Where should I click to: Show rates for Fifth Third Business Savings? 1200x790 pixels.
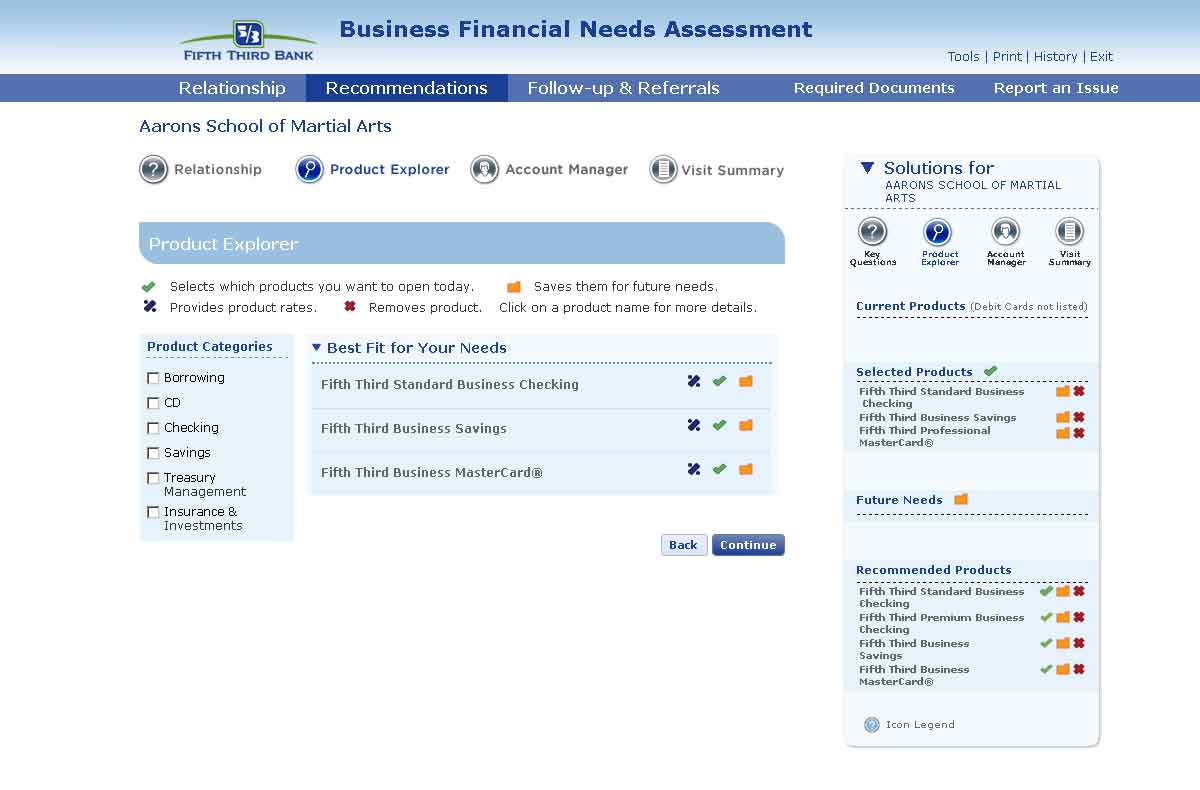(x=694, y=425)
